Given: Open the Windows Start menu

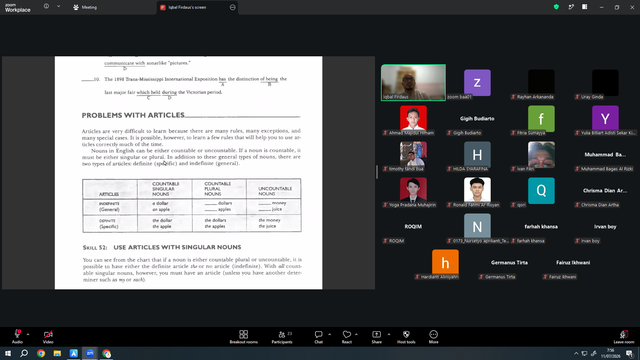Looking at the screenshot, I should point(8,353).
